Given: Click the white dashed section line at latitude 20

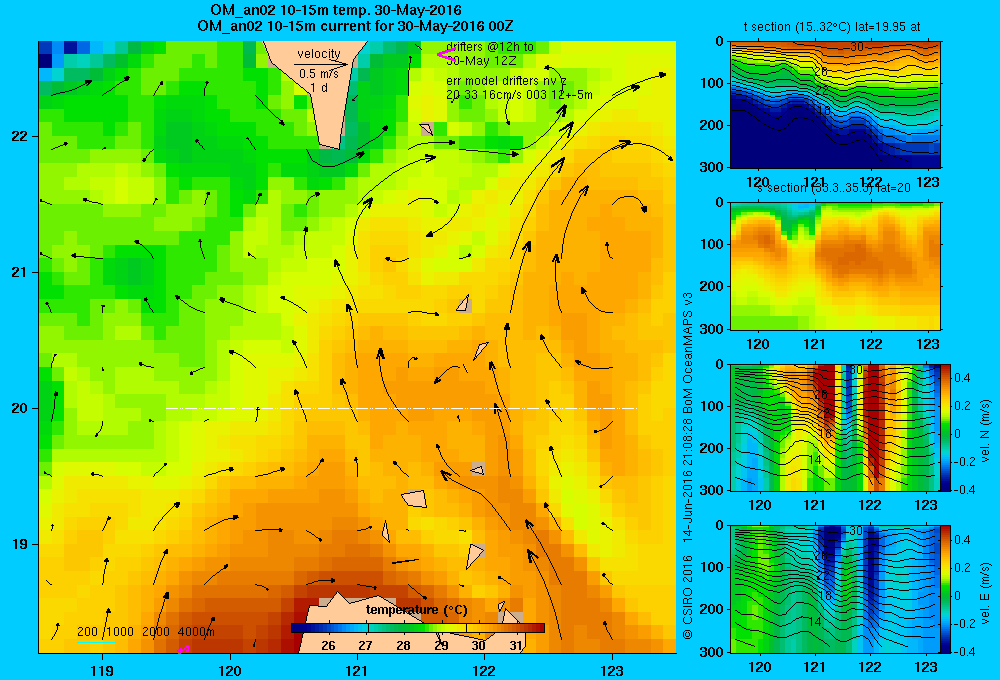Looking at the screenshot, I should (401, 408).
